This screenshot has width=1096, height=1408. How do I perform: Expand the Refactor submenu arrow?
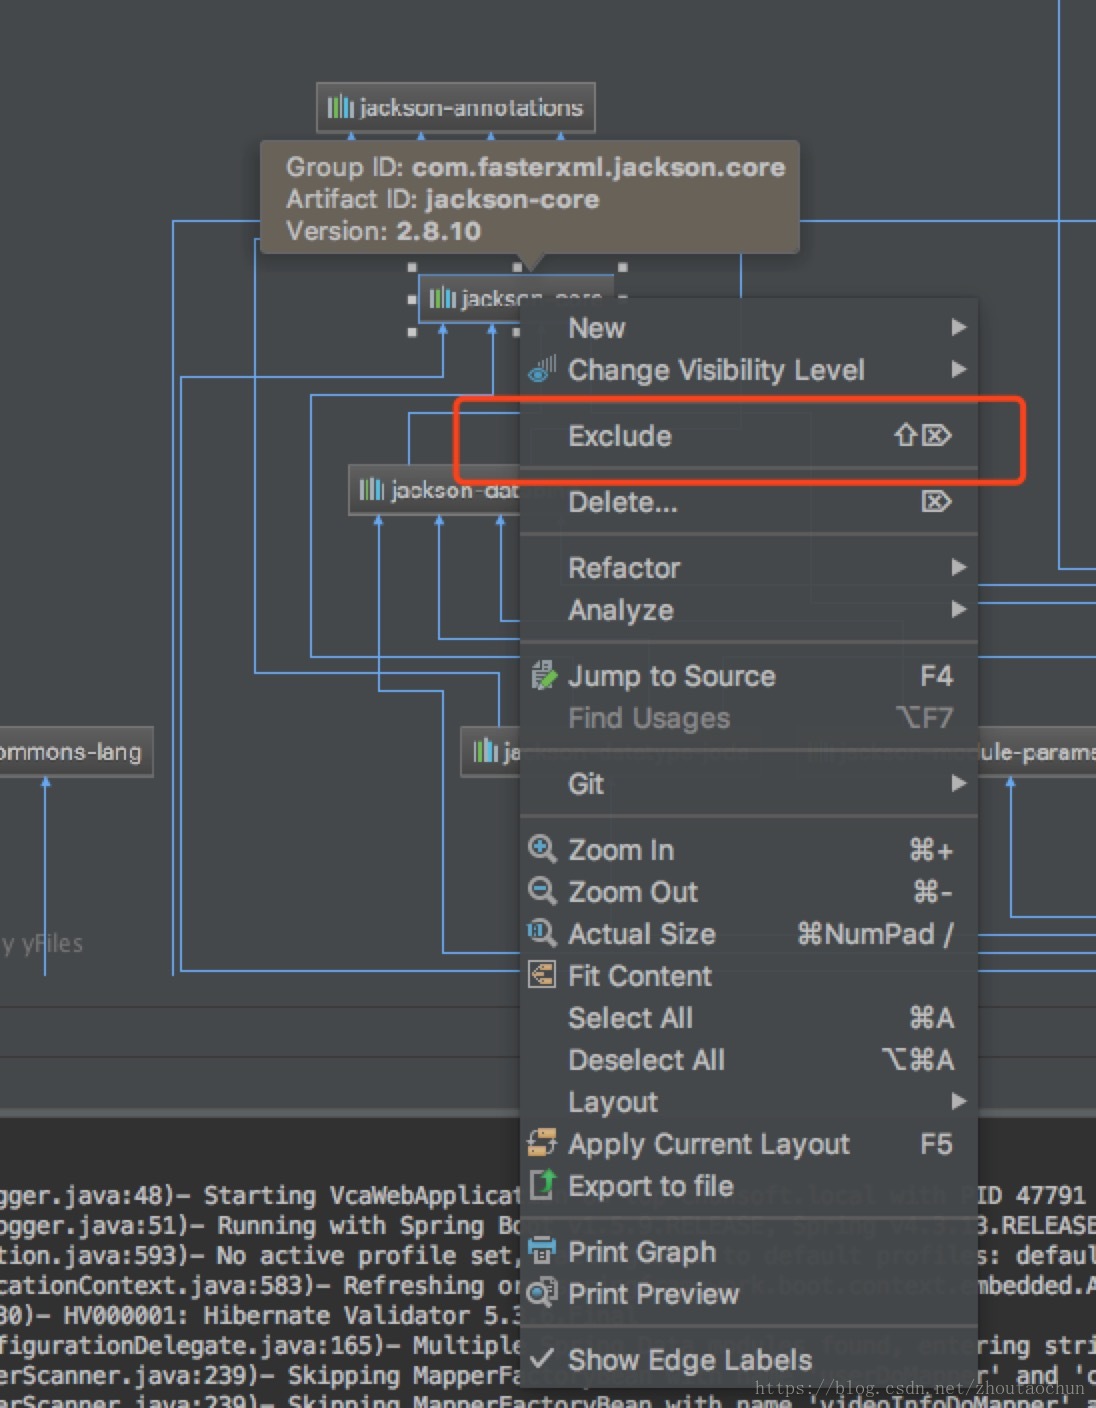[x=959, y=567]
